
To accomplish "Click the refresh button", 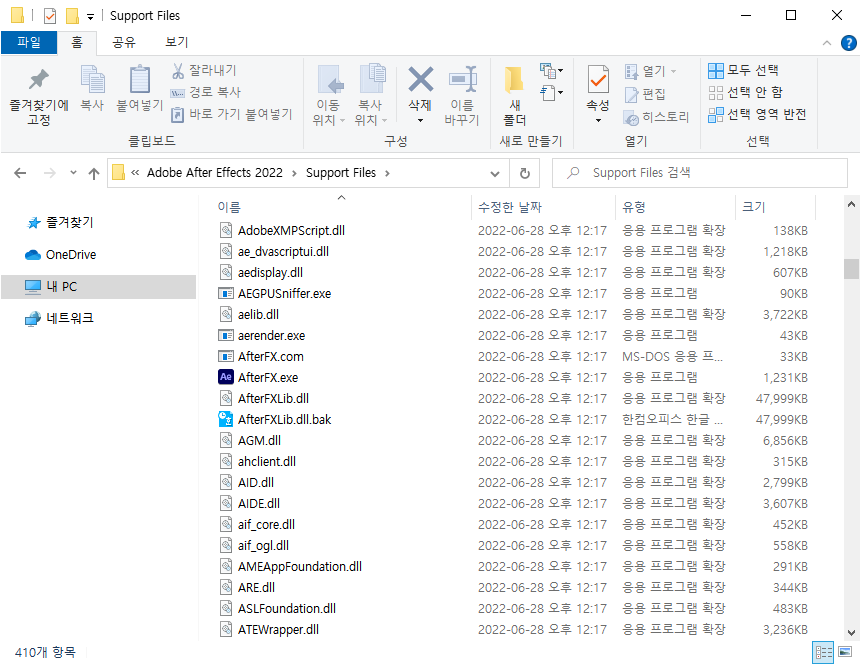I will coord(525,174).
